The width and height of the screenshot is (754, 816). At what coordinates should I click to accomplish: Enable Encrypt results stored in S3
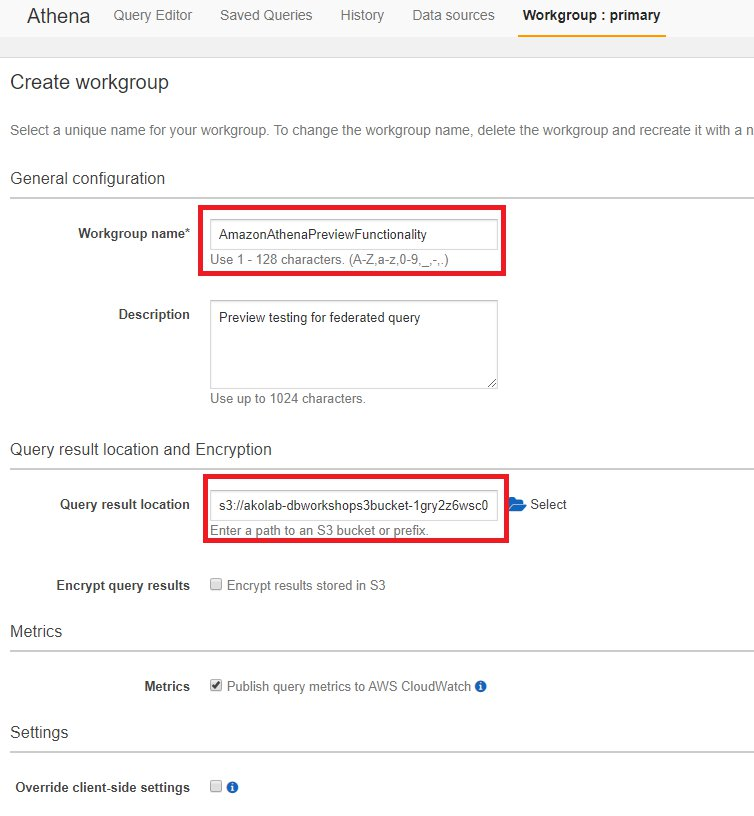click(215, 584)
